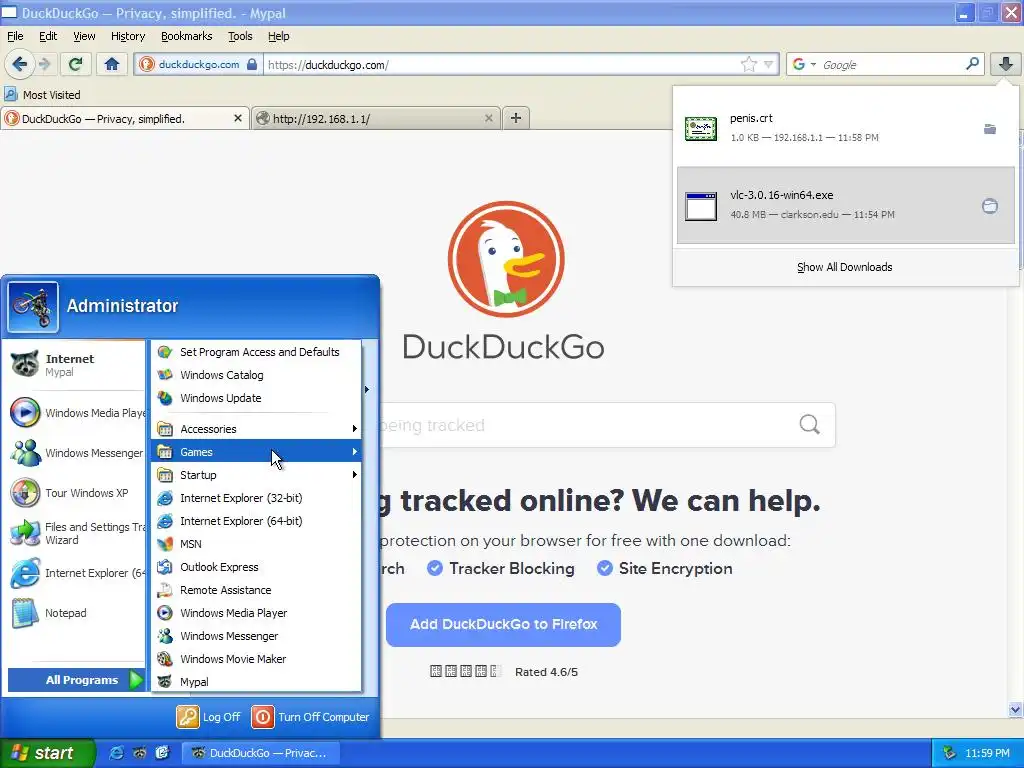Image resolution: width=1024 pixels, height=768 pixels.
Task: Open a new tab with plus button
Action: [x=516, y=118]
